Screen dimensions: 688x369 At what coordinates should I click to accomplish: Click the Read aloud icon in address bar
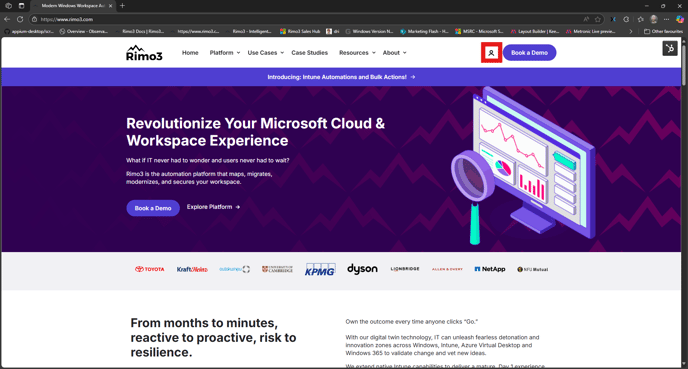pyautogui.click(x=586, y=19)
